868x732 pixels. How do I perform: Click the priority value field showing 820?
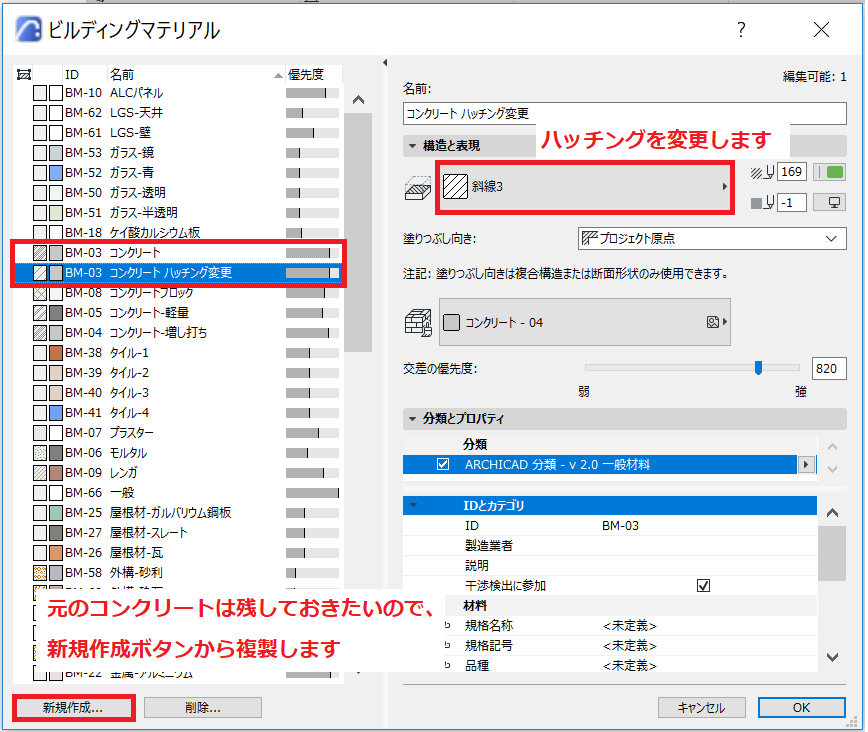coord(829,369)
